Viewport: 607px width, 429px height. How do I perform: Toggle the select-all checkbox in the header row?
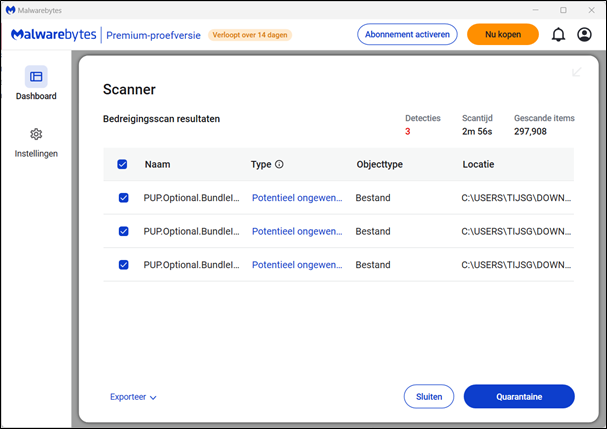123,164
